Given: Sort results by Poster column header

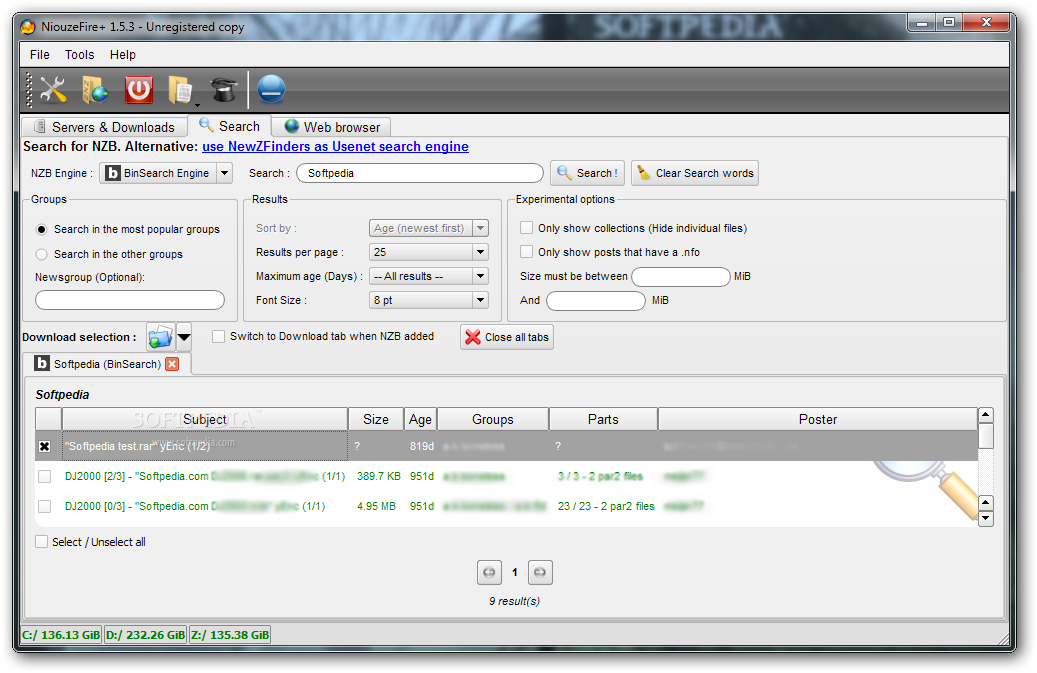Looking at the screenshot, I should [817, 419].
